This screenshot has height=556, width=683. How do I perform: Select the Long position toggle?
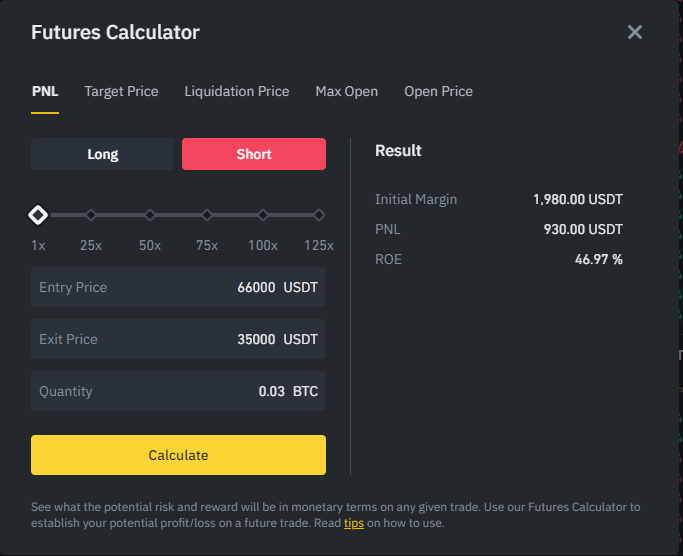pos(102,154)
